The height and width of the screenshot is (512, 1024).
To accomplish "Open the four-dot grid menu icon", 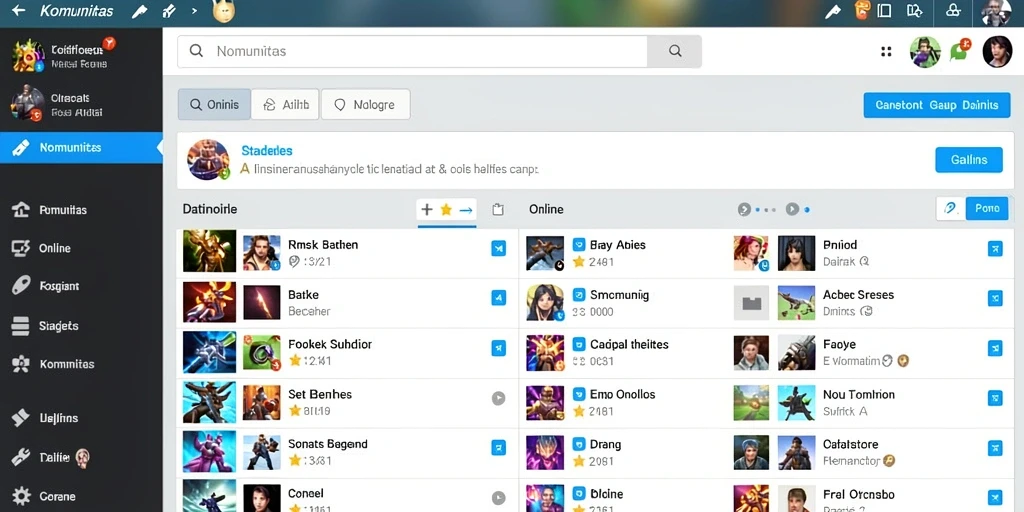I will (886, 52).
